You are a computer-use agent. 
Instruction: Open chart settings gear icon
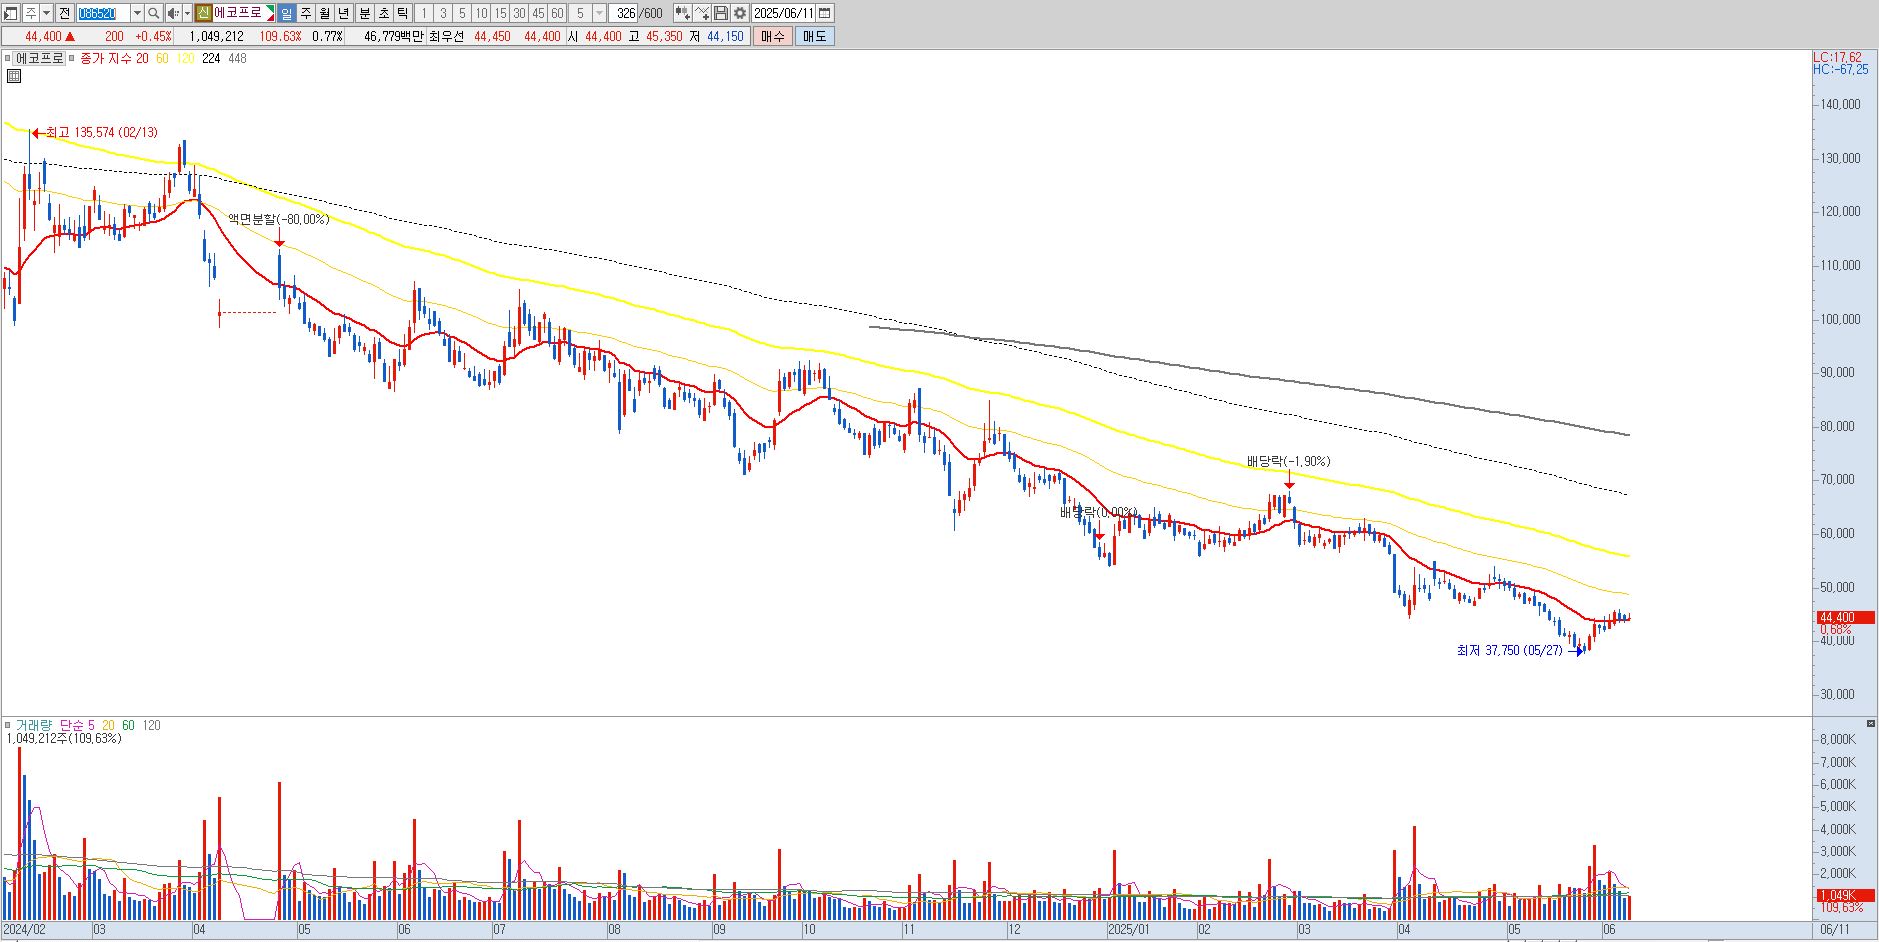click(740, 13)
